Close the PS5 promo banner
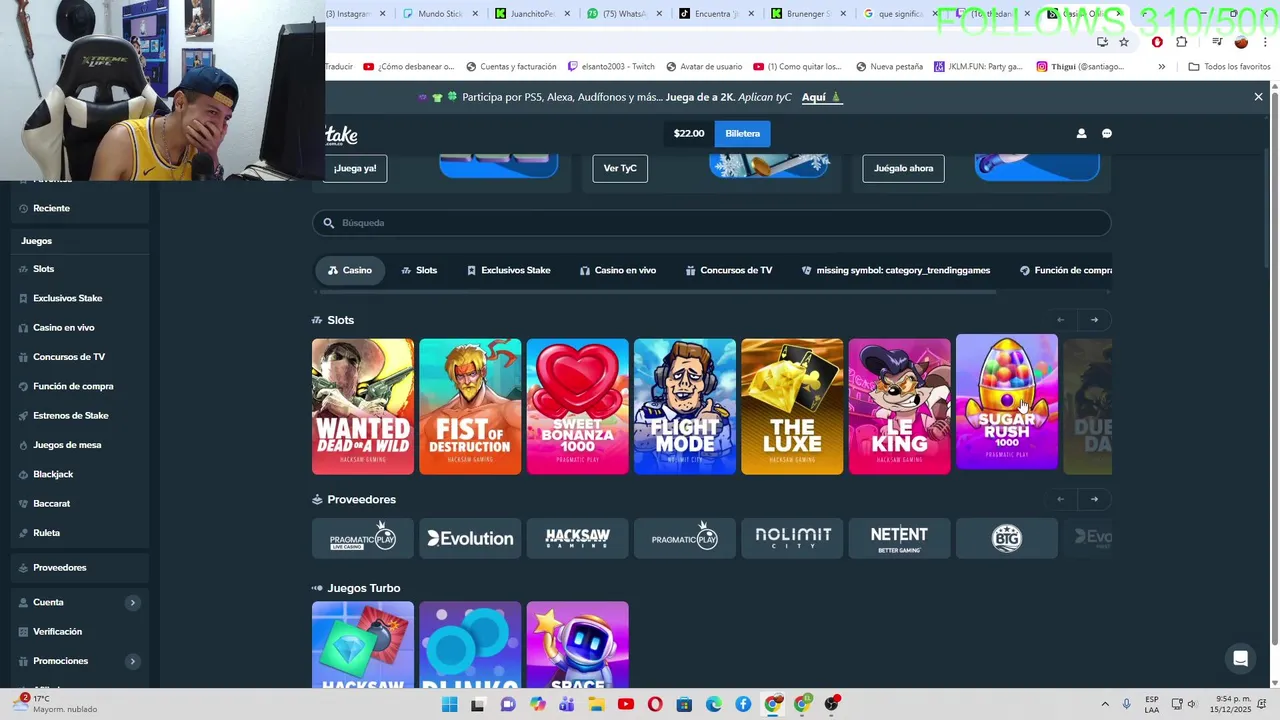 (x=1258, y=97)
